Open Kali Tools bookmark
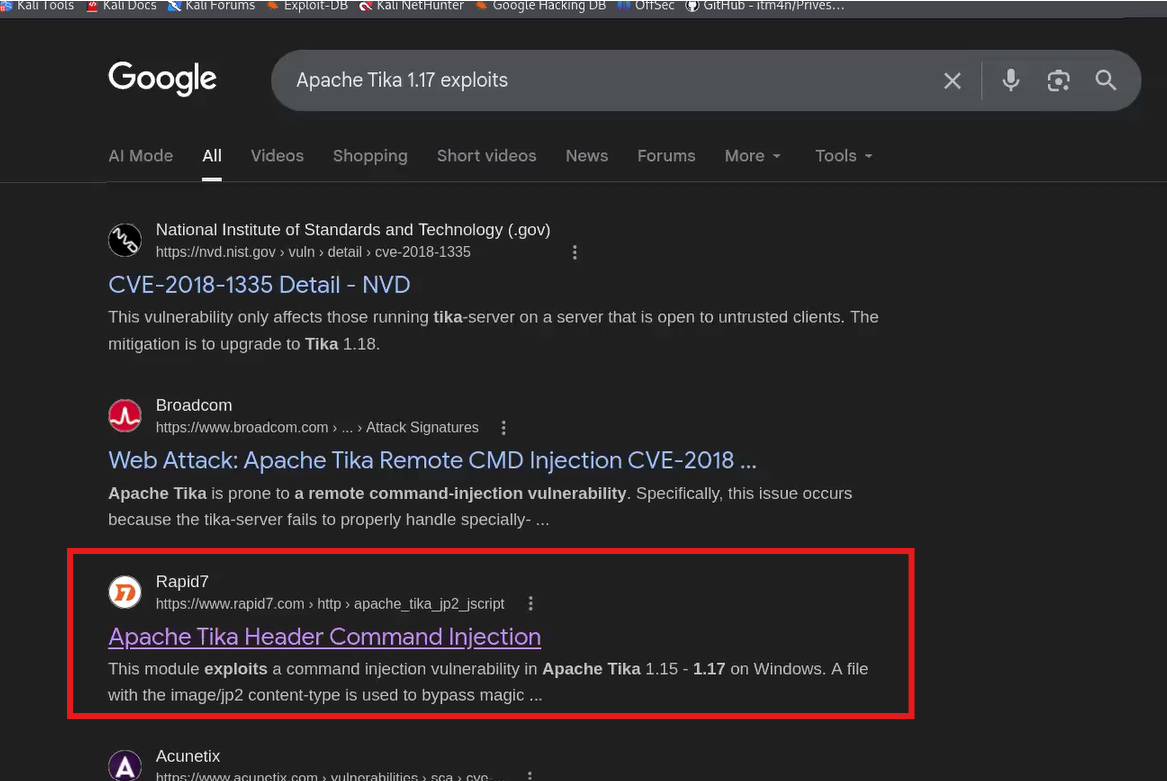 click(37, 6)
